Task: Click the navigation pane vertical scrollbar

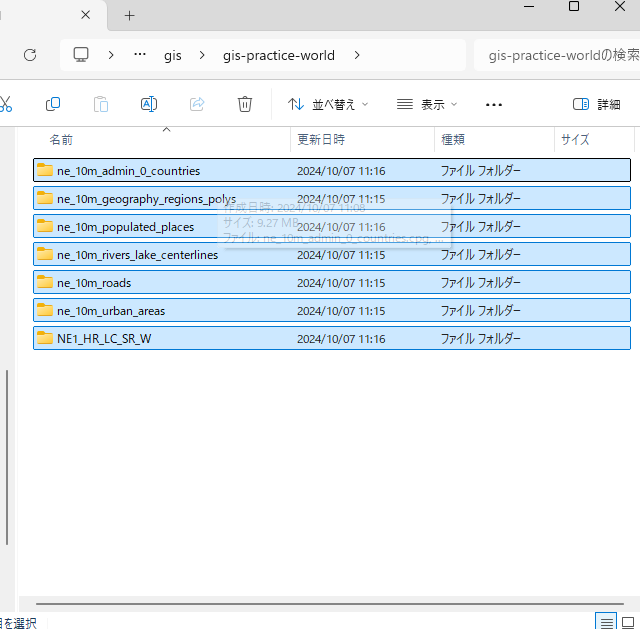Action: 7,457
